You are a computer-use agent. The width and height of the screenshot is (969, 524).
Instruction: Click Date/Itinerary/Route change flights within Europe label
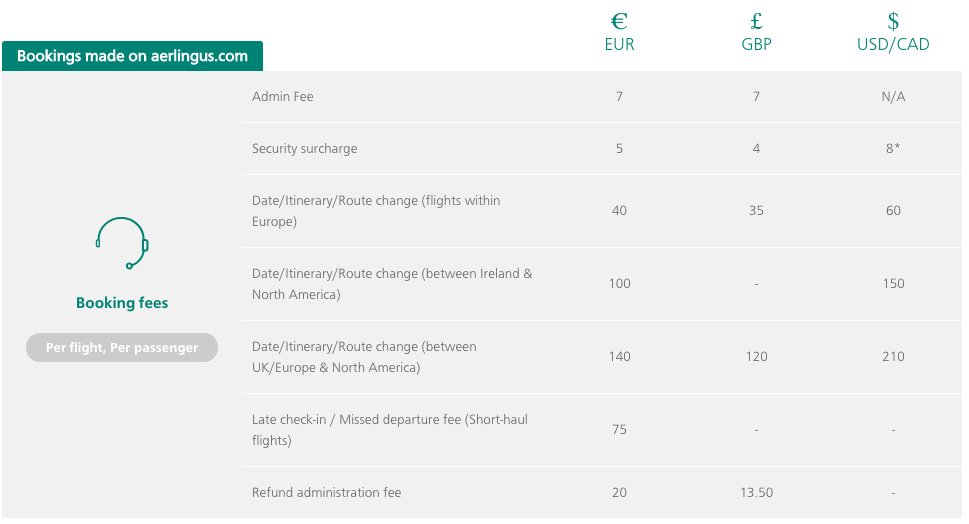(x=376, y=211)
